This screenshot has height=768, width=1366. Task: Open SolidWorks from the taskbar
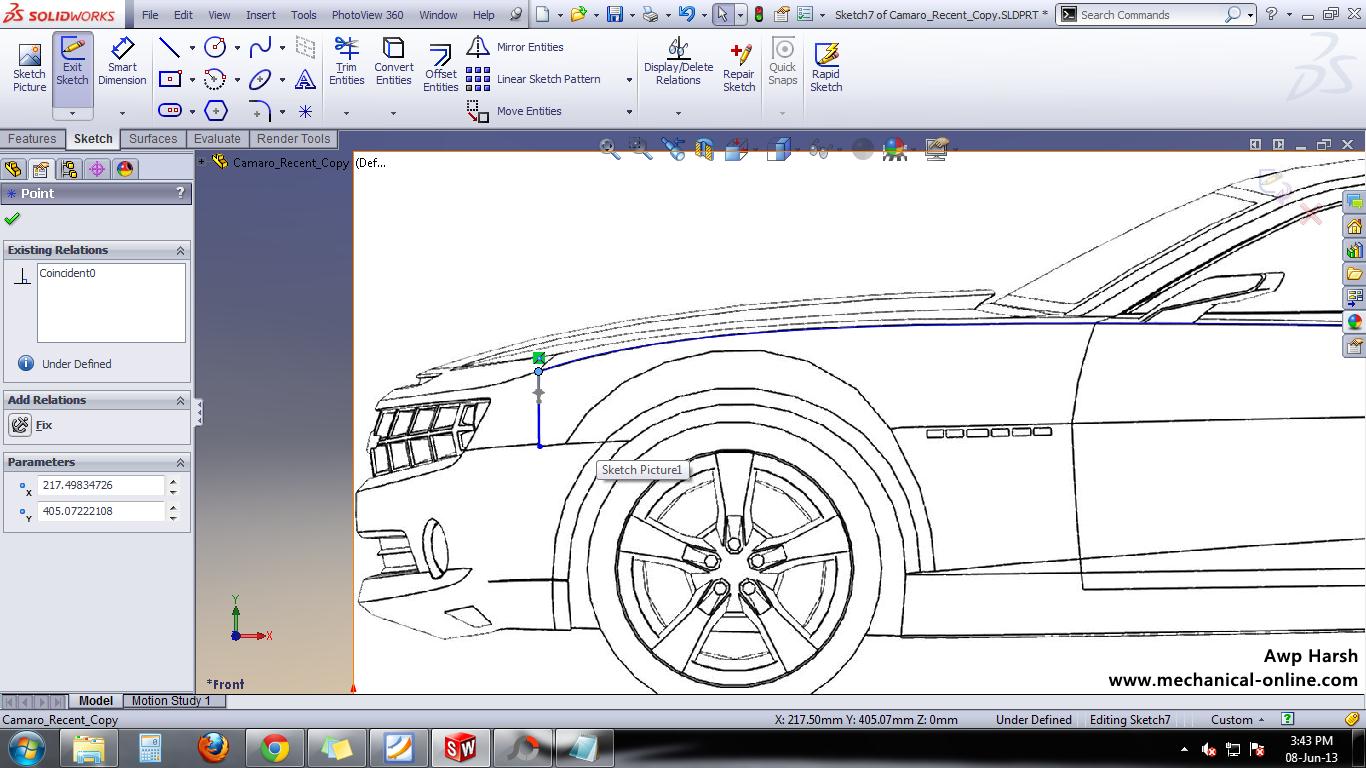coord(461,747)
